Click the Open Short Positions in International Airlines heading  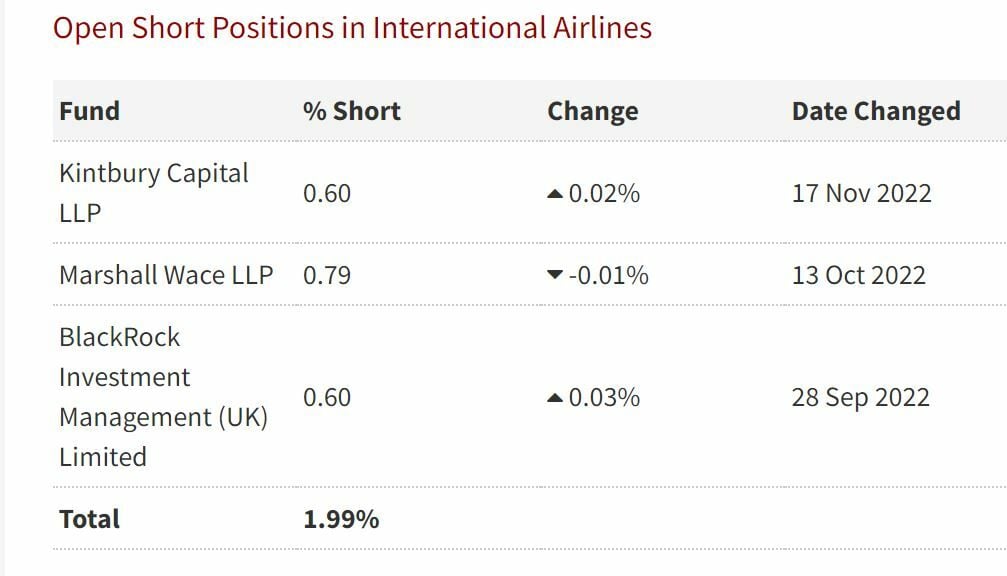(352, 28)
